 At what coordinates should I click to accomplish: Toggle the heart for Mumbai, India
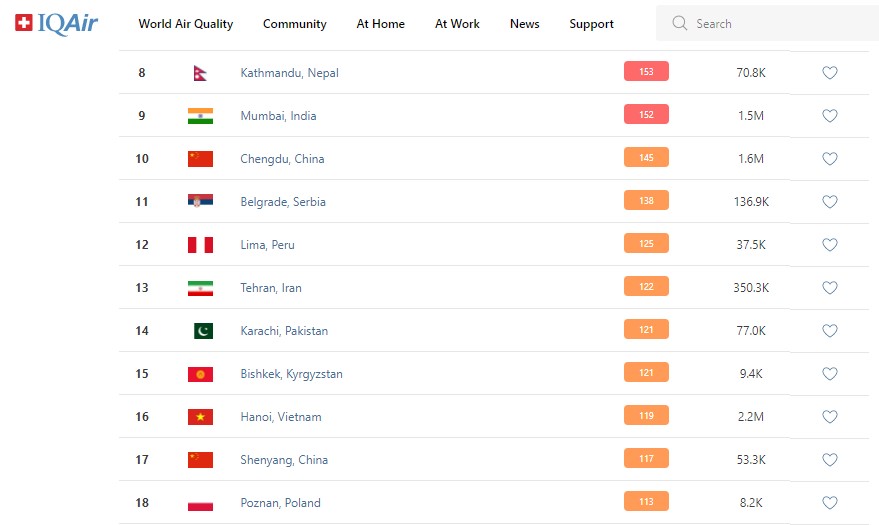point(829,116)
